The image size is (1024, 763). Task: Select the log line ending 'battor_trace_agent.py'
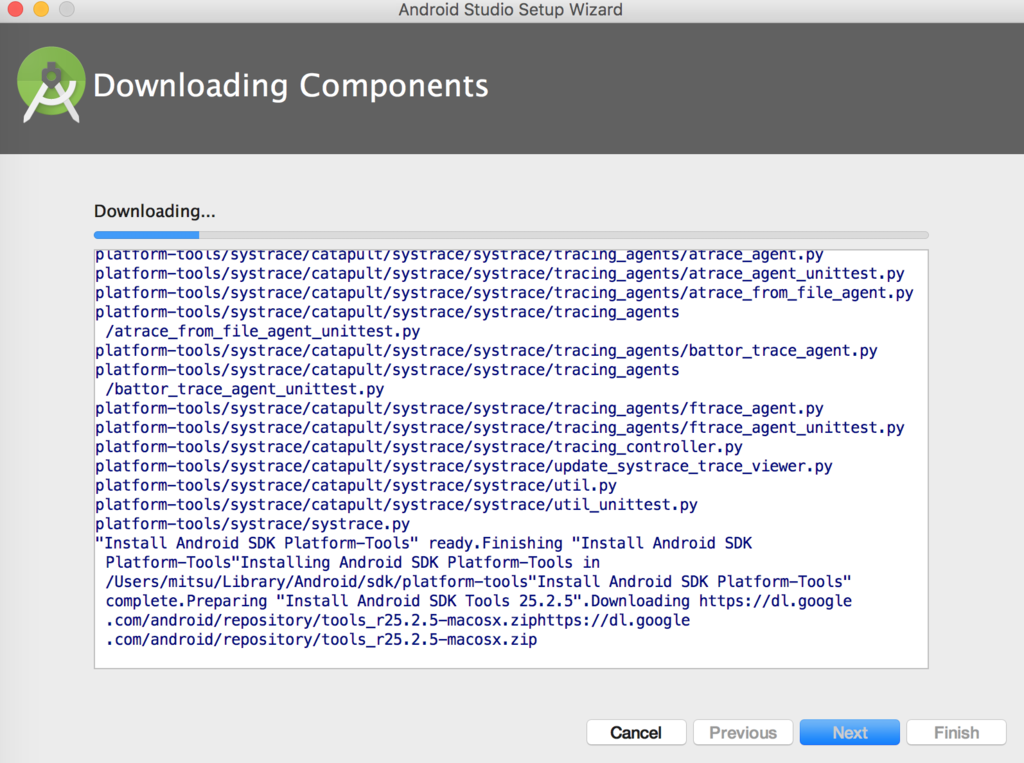[486, 351]
